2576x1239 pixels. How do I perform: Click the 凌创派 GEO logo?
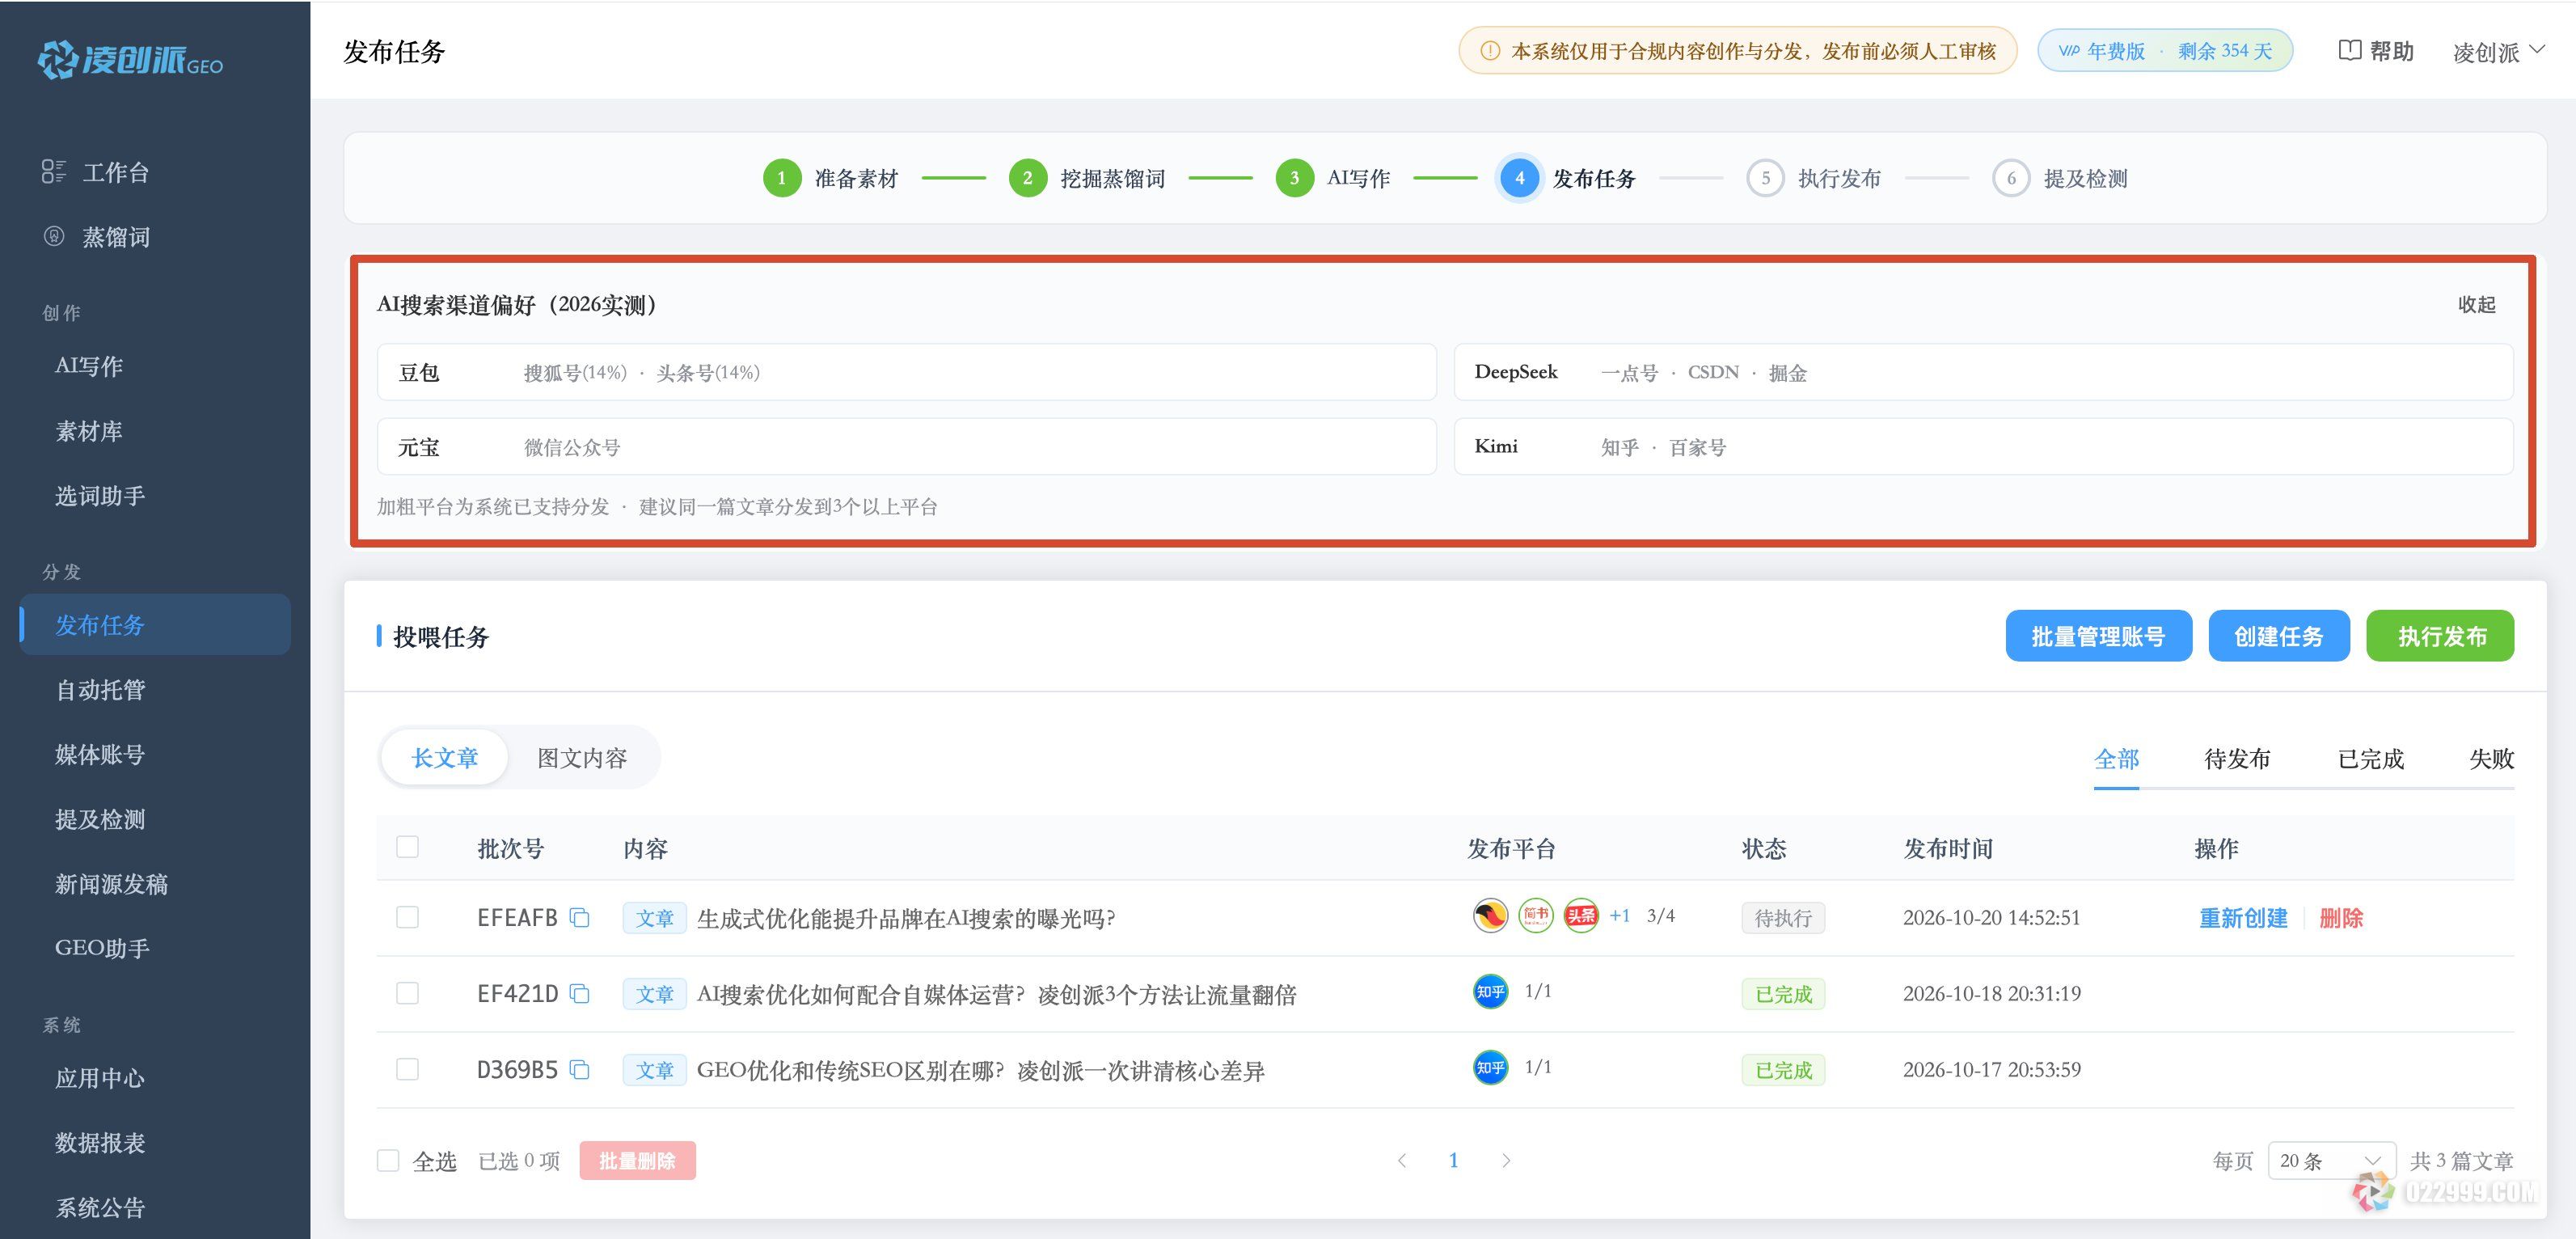pyautogui.click(x=130, y=60)
